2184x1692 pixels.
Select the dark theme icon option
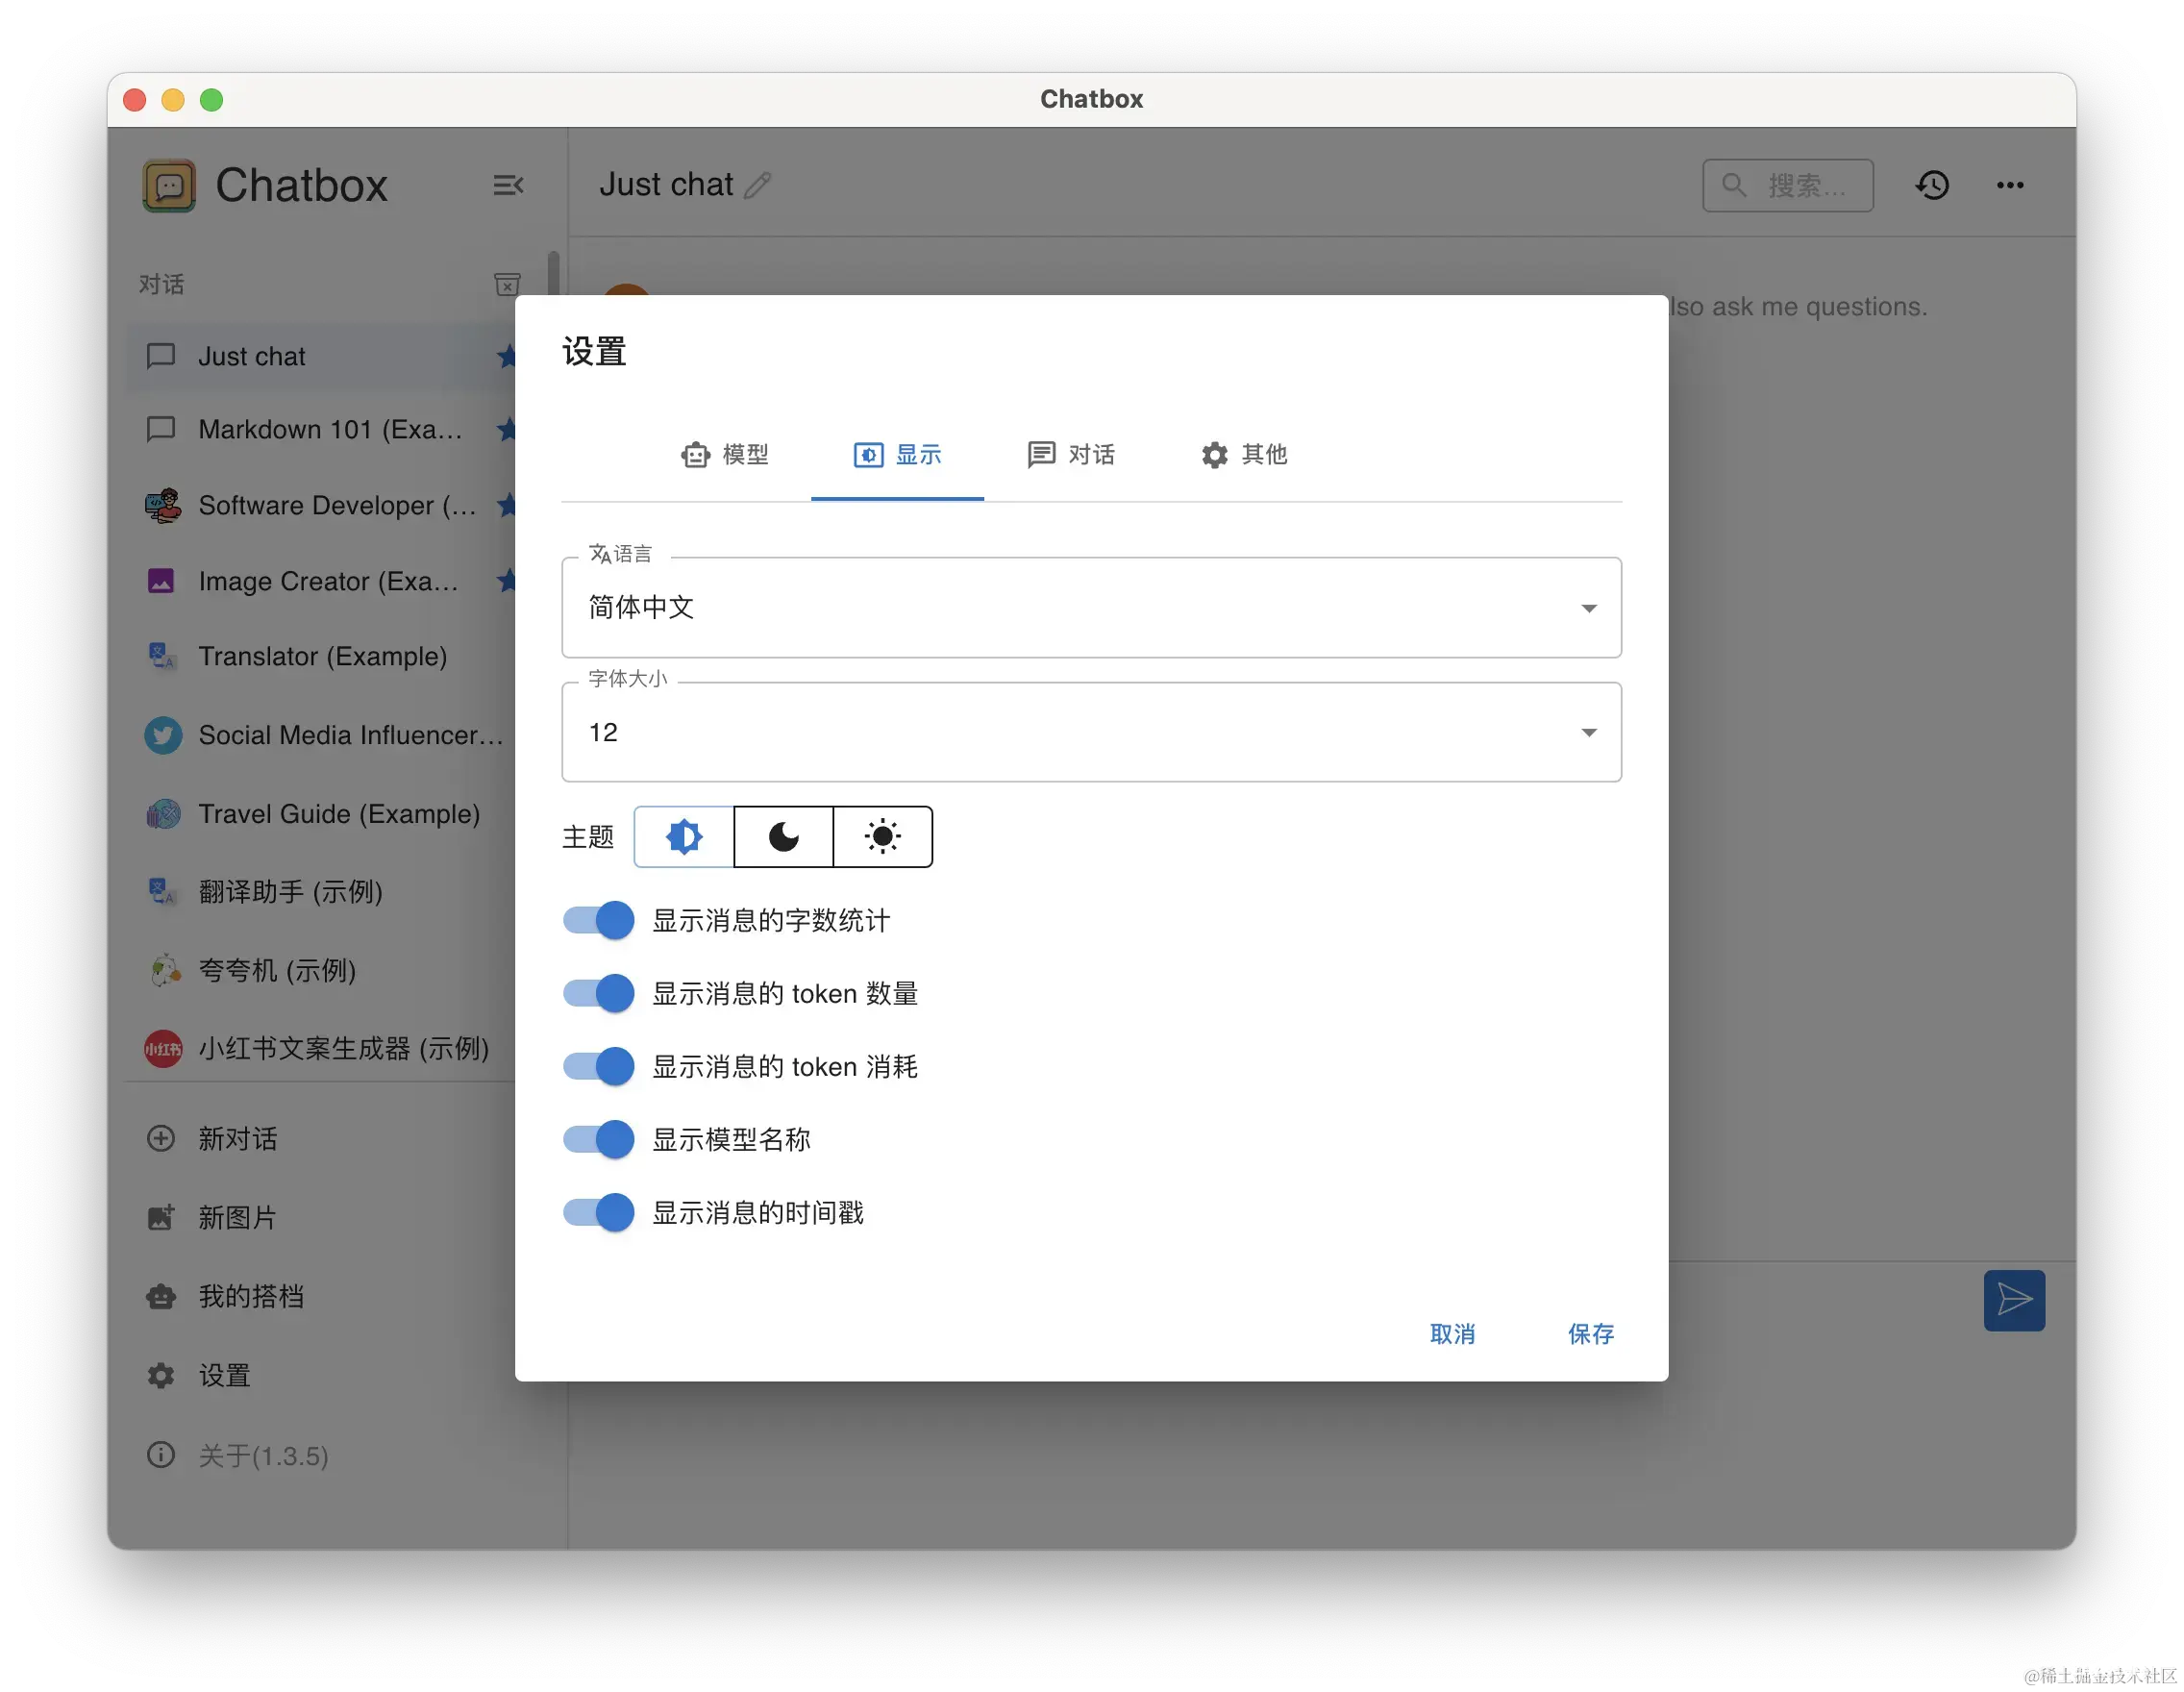point(783,835)
